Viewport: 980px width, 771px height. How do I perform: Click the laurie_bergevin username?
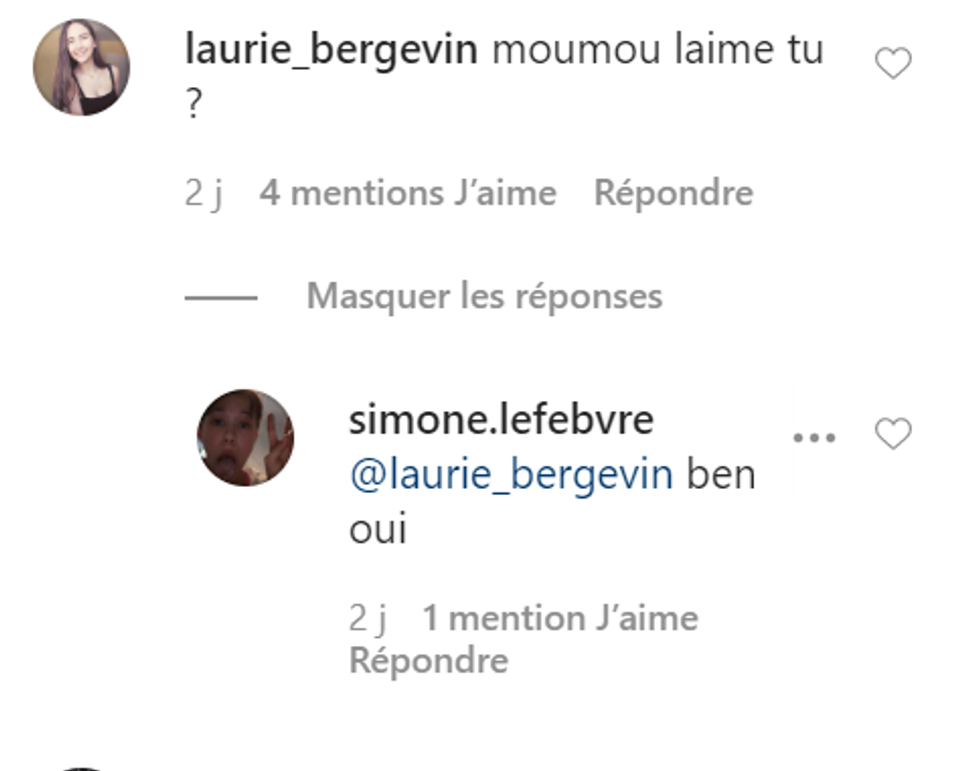click(331, 50)
